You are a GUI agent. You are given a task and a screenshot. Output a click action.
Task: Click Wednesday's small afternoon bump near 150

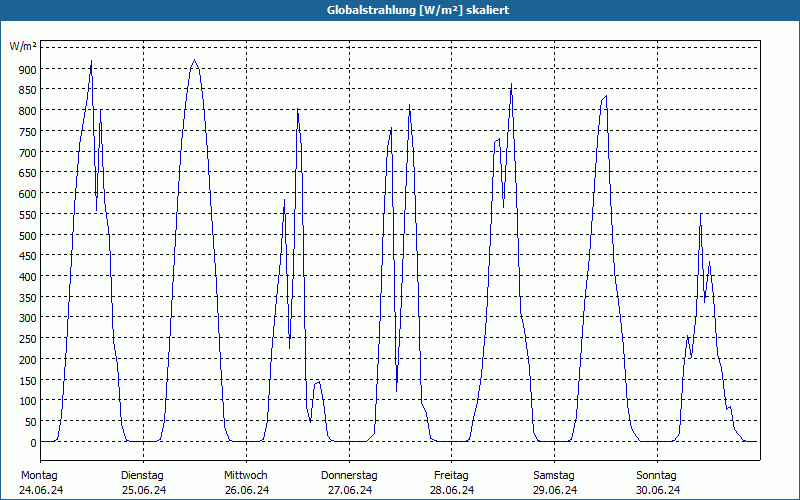tap(318, 383)
